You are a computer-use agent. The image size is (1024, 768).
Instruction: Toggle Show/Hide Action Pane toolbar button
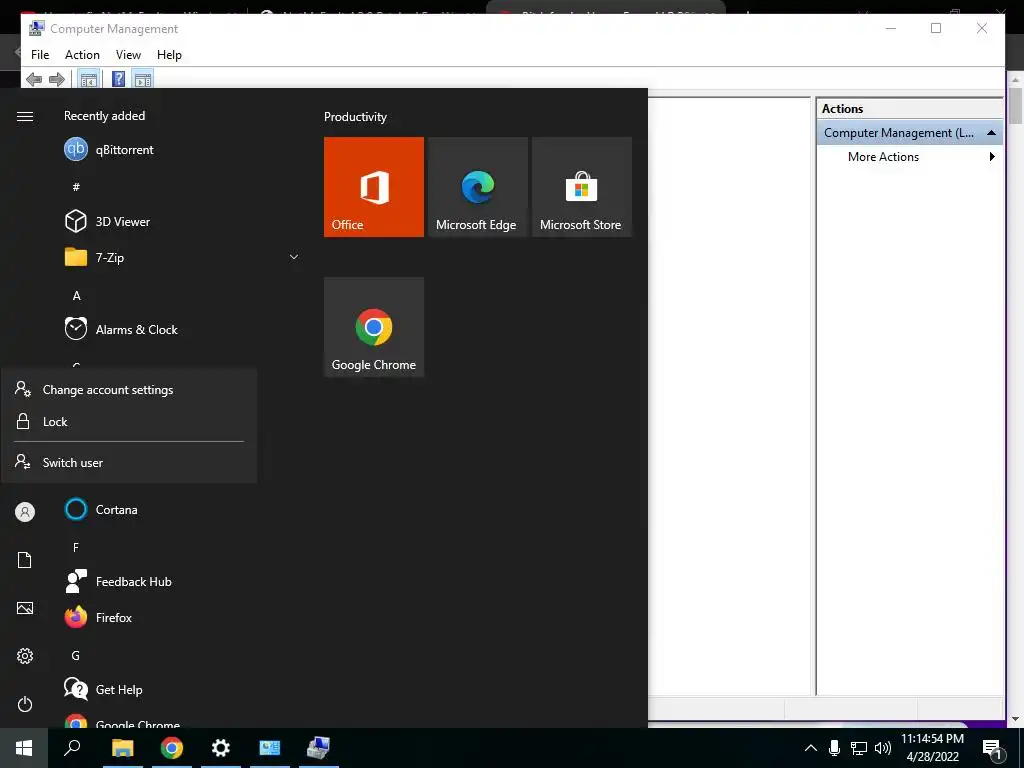143,80
